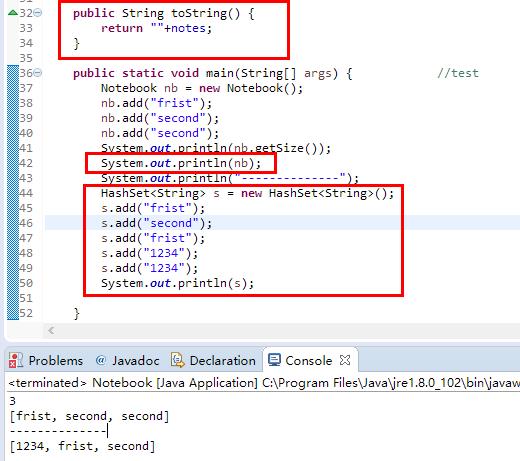Image resolution: width=520 pixels, height=461 pixels.
Task: Click the '<terminated> Notebook' console status text
Action: [x=80, y=383]
